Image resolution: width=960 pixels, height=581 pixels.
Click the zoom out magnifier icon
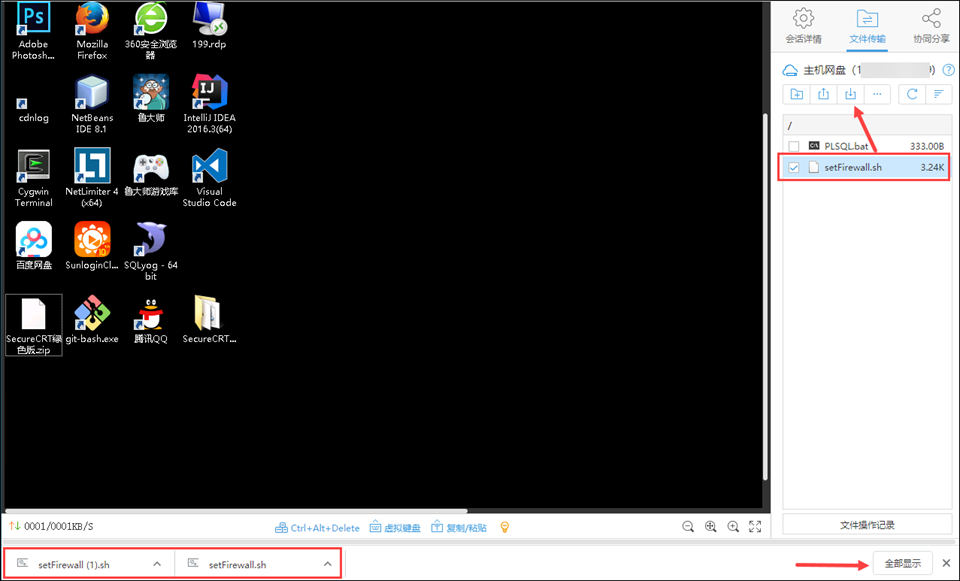688,527
